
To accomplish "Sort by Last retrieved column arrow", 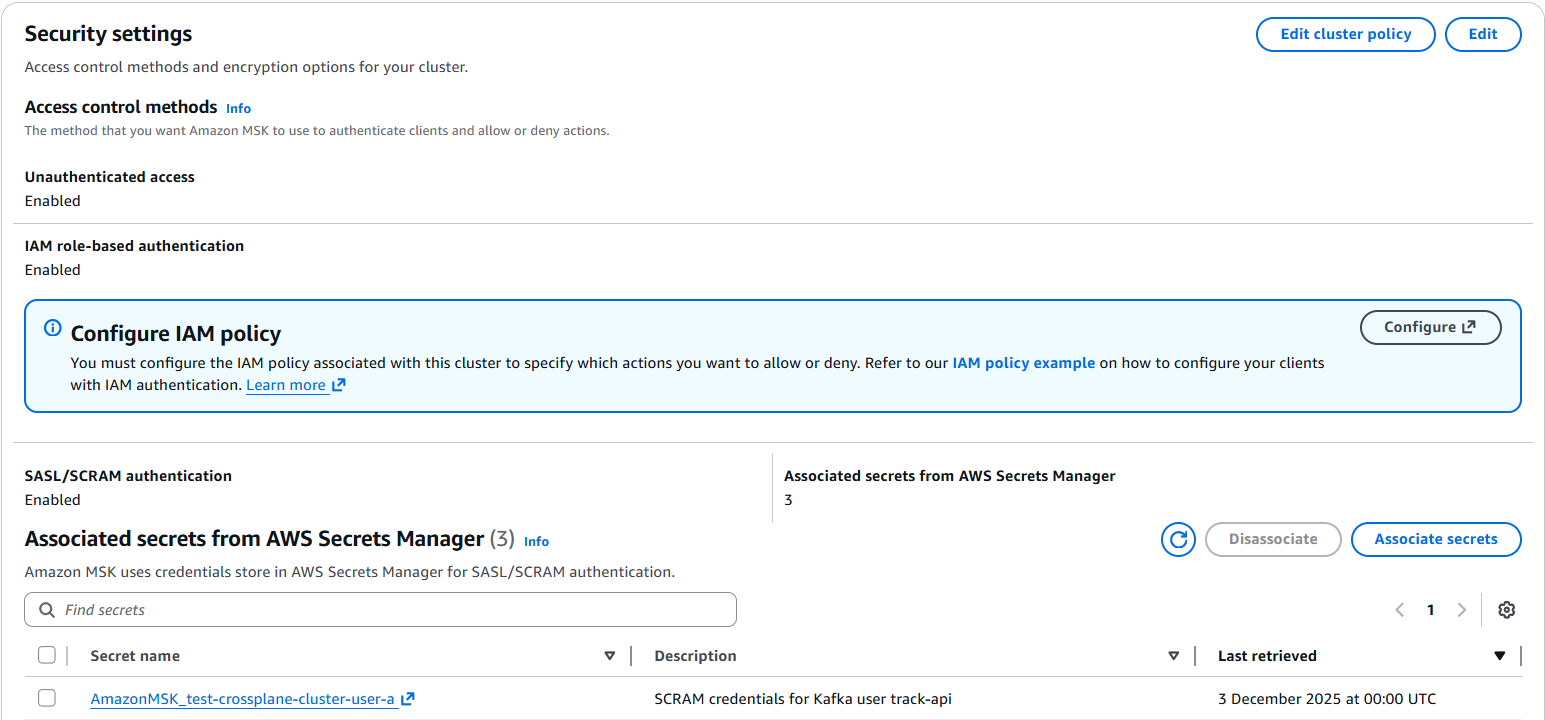I will click(x=1499, y=656).
